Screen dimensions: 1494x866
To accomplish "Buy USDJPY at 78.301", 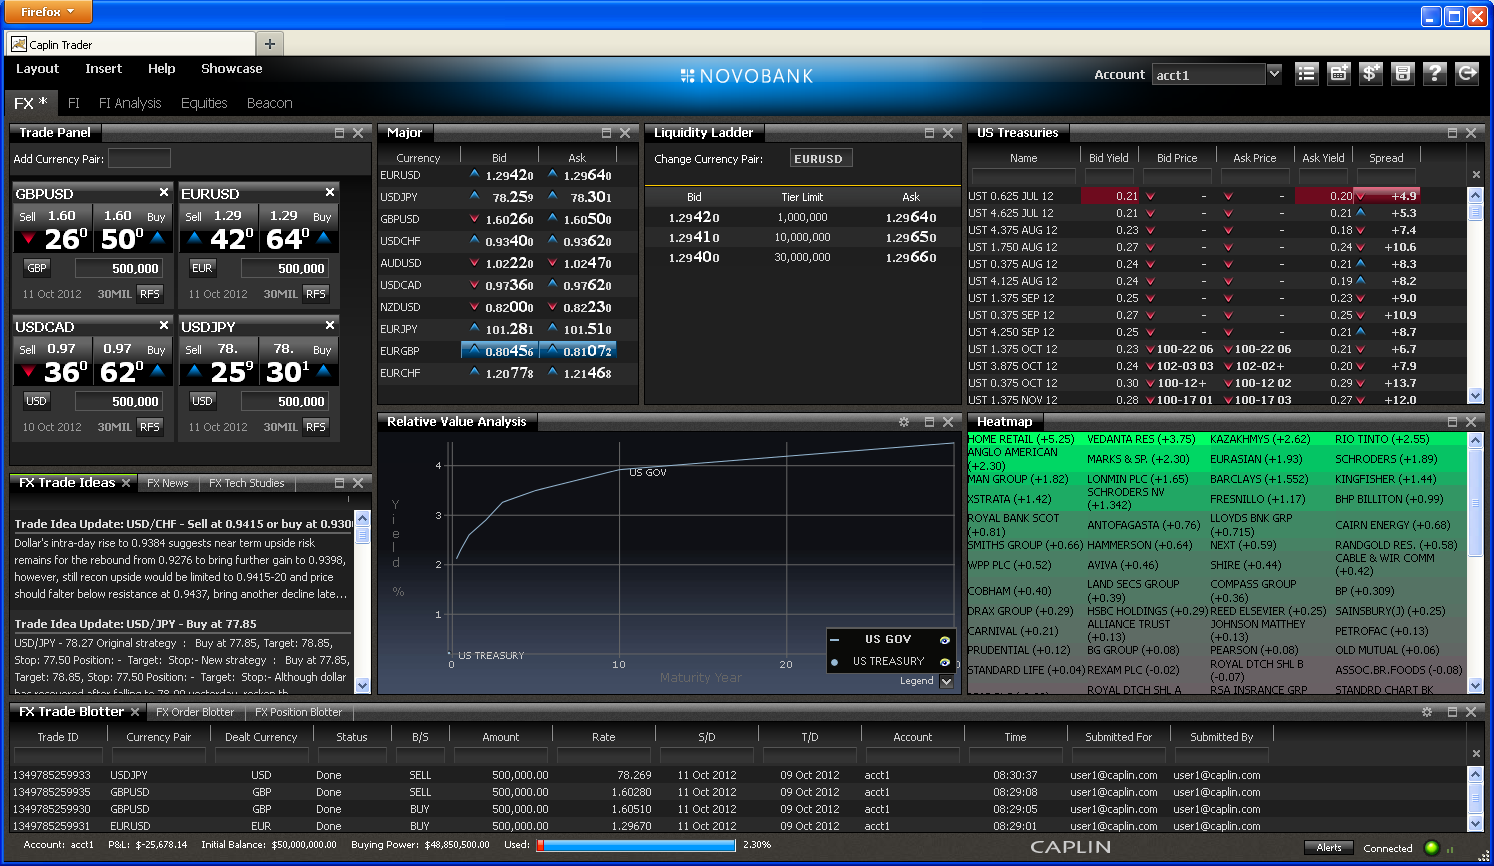I will (x=298, y=362).
